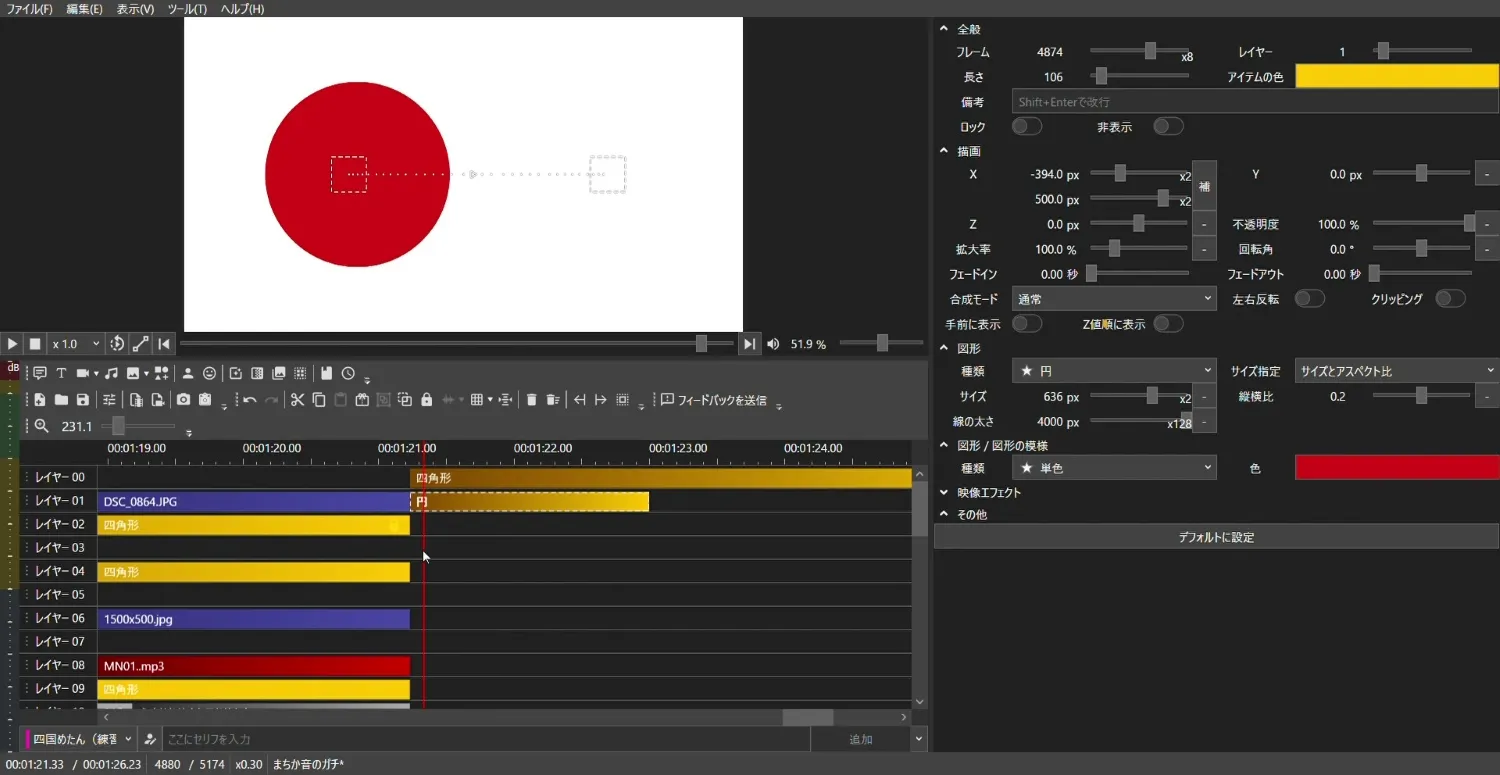Click the undo arrow icon
Screen dimensions: 1500x775
249,400
